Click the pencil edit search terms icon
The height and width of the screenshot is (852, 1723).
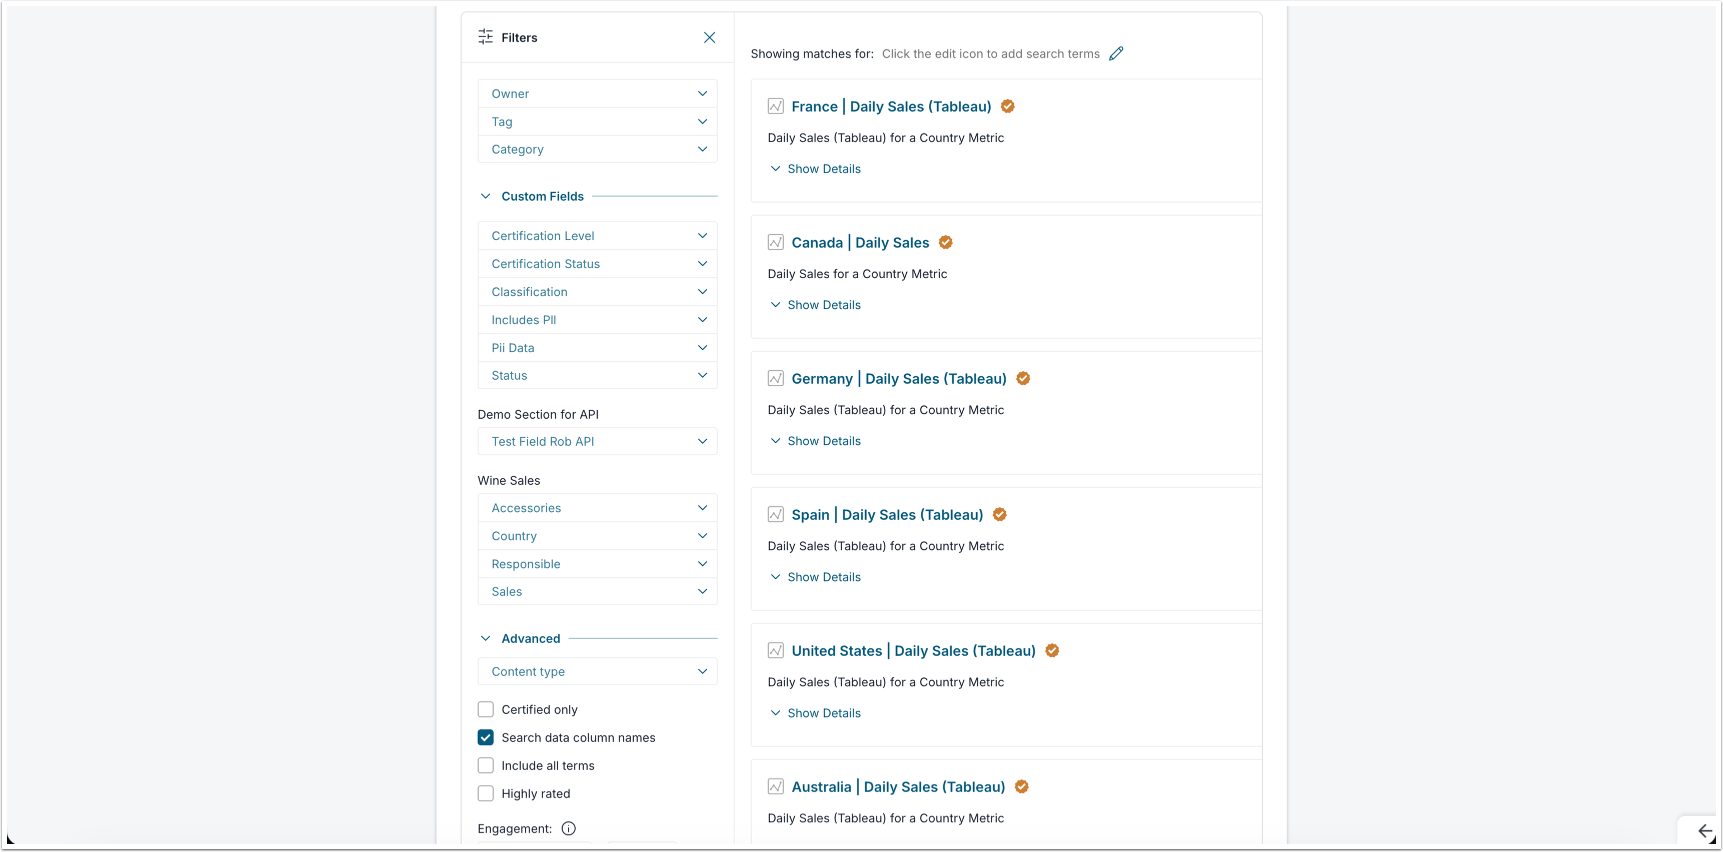pos(1116,54)
